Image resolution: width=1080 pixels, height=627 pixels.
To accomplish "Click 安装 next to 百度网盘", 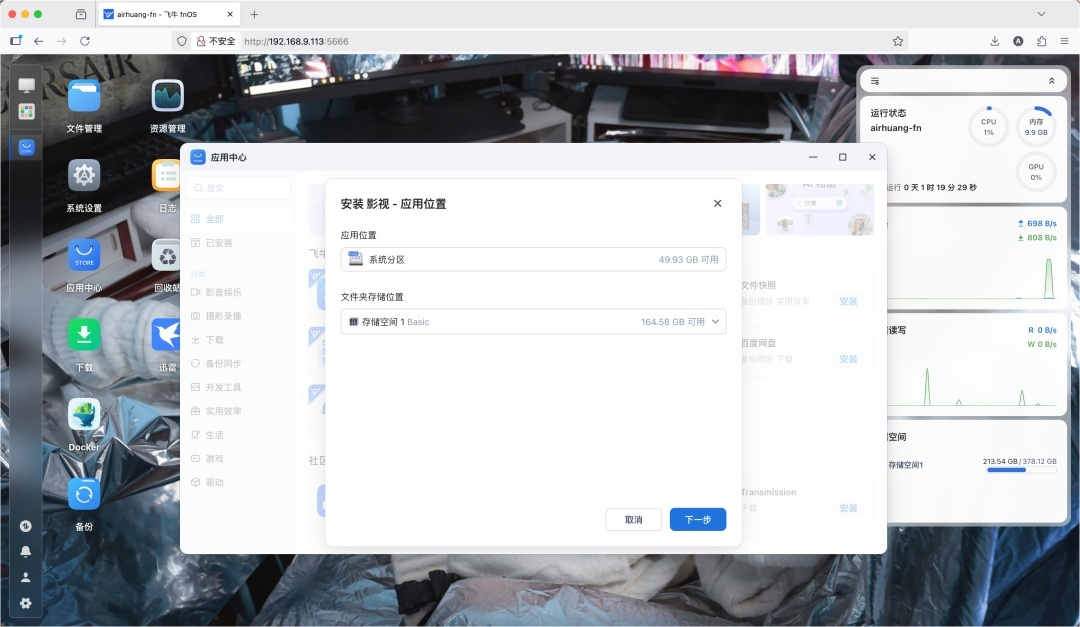I will coord(848,360).
